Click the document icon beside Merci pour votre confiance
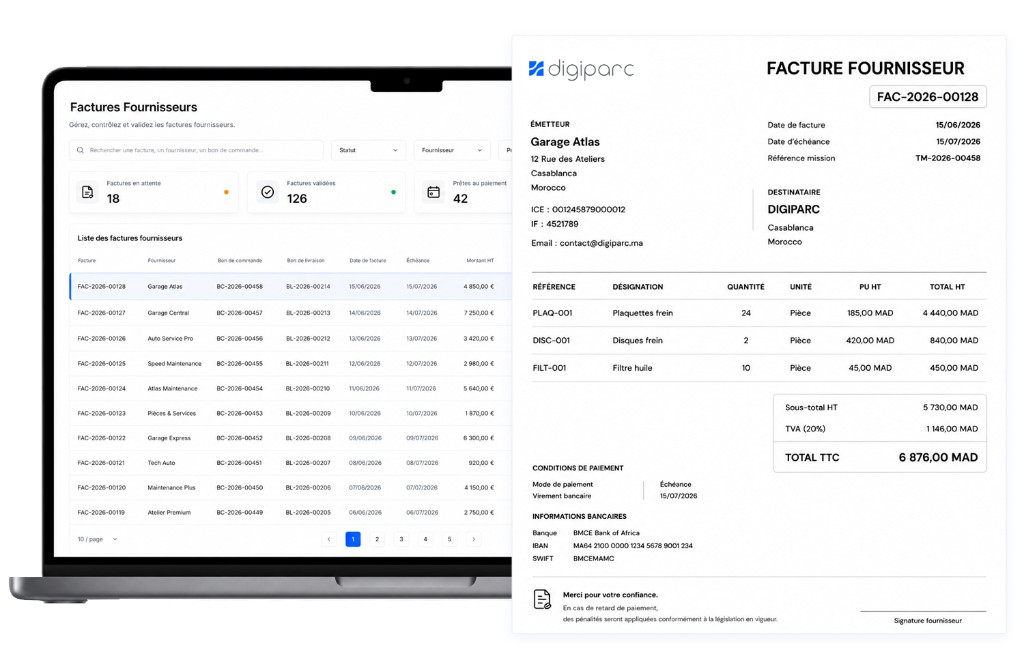The width and height of the screenshot is (1024, 669). (542, 599)
